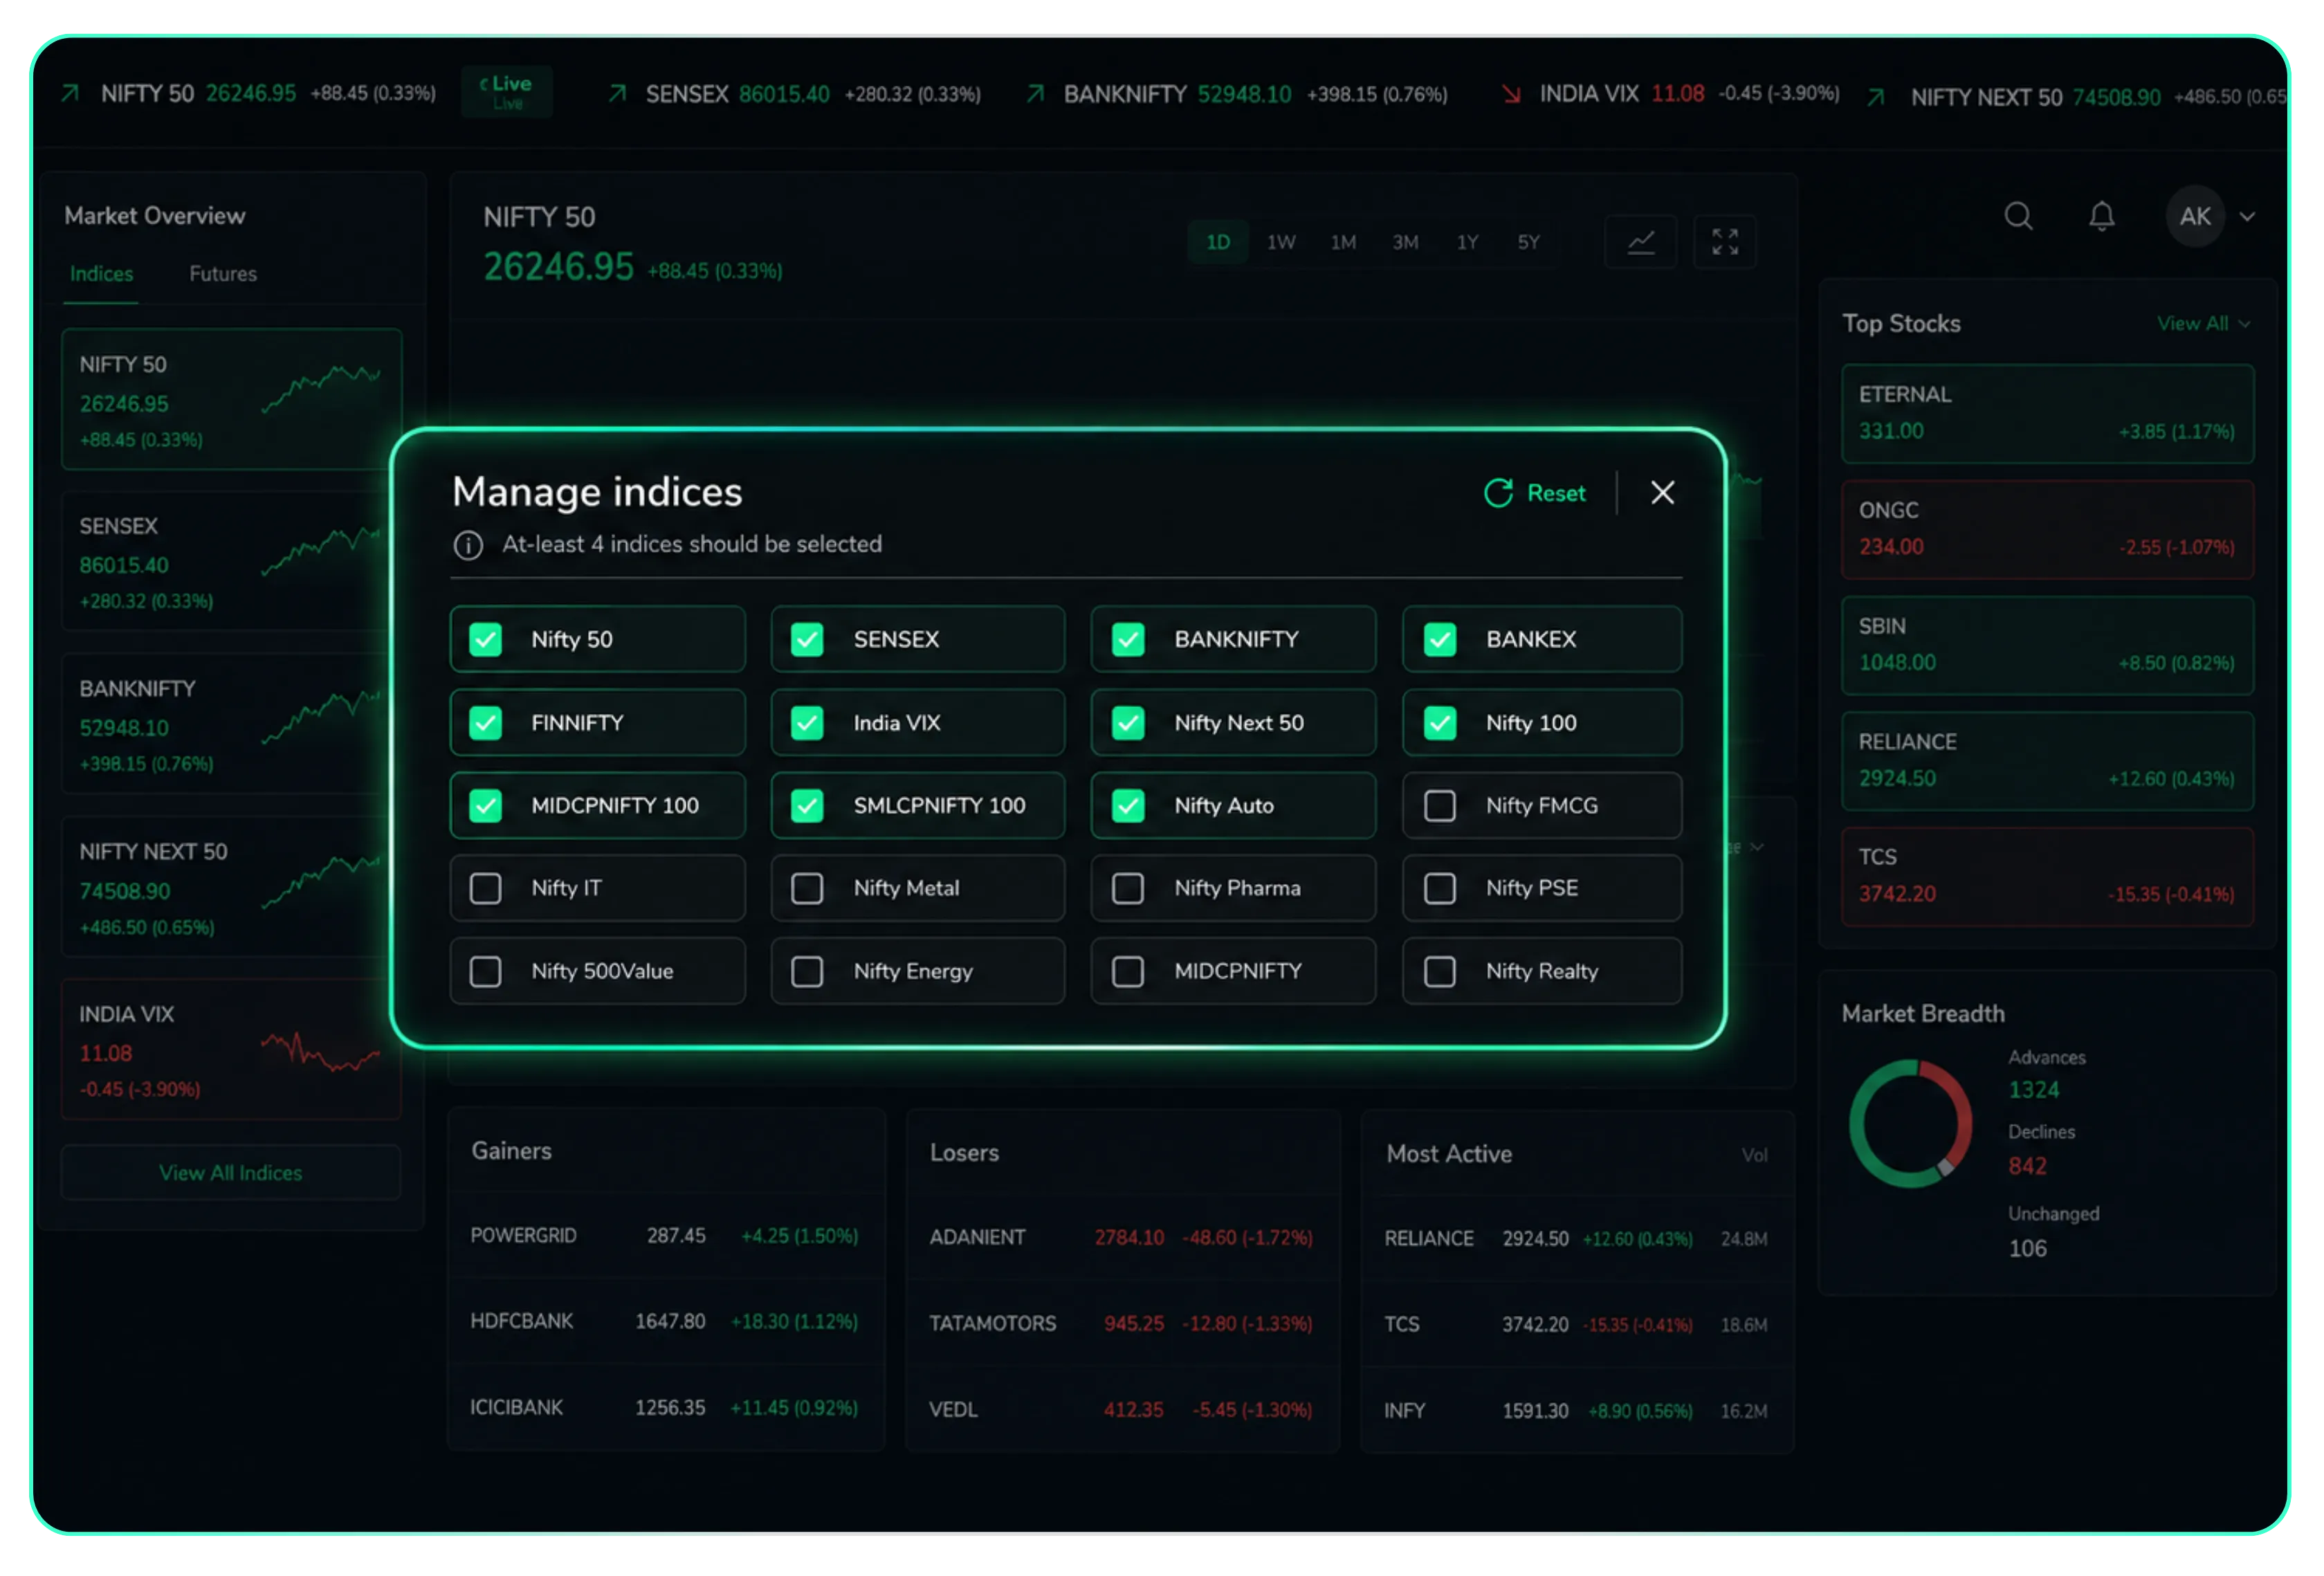Click the INFY row in Most Active
The height and width of the screenshot is (1576, 2324).
[1577, 1411]
